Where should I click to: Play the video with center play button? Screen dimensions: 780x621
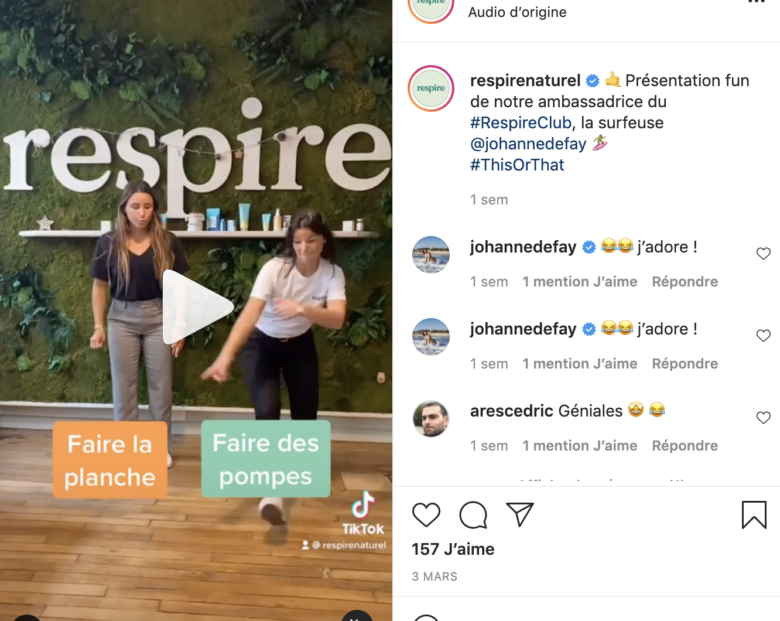(196, 307)
